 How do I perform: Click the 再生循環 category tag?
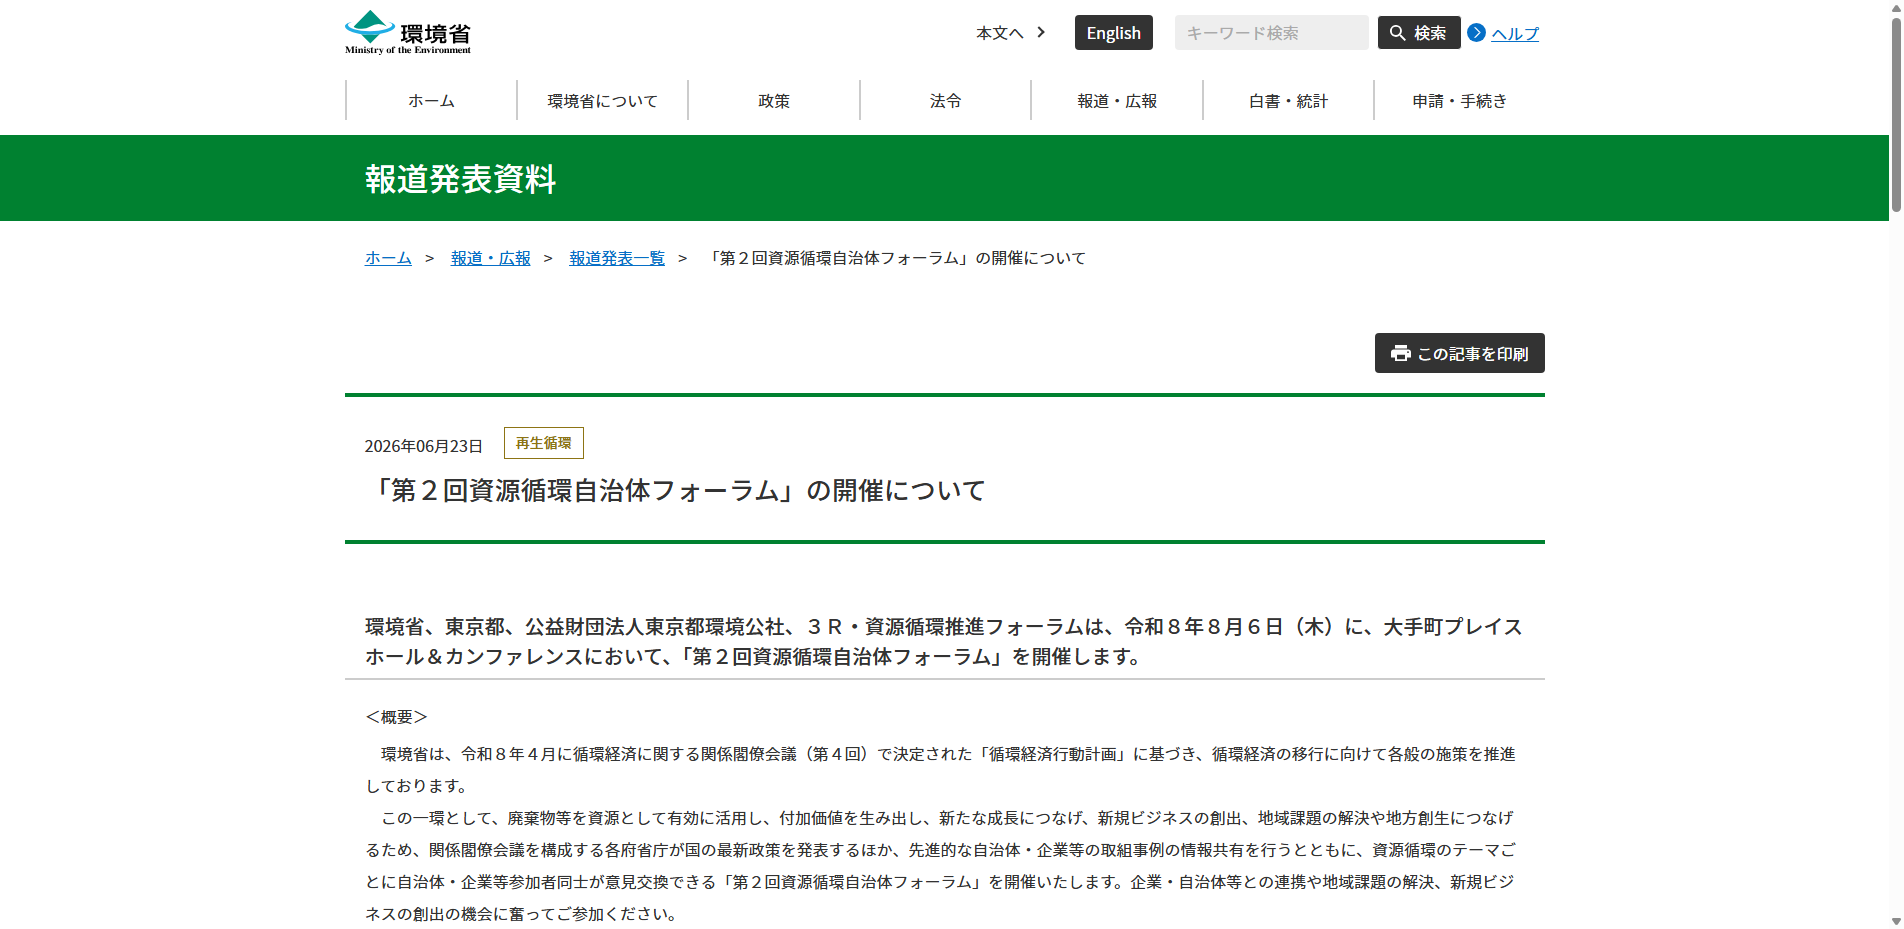[544, 443]
